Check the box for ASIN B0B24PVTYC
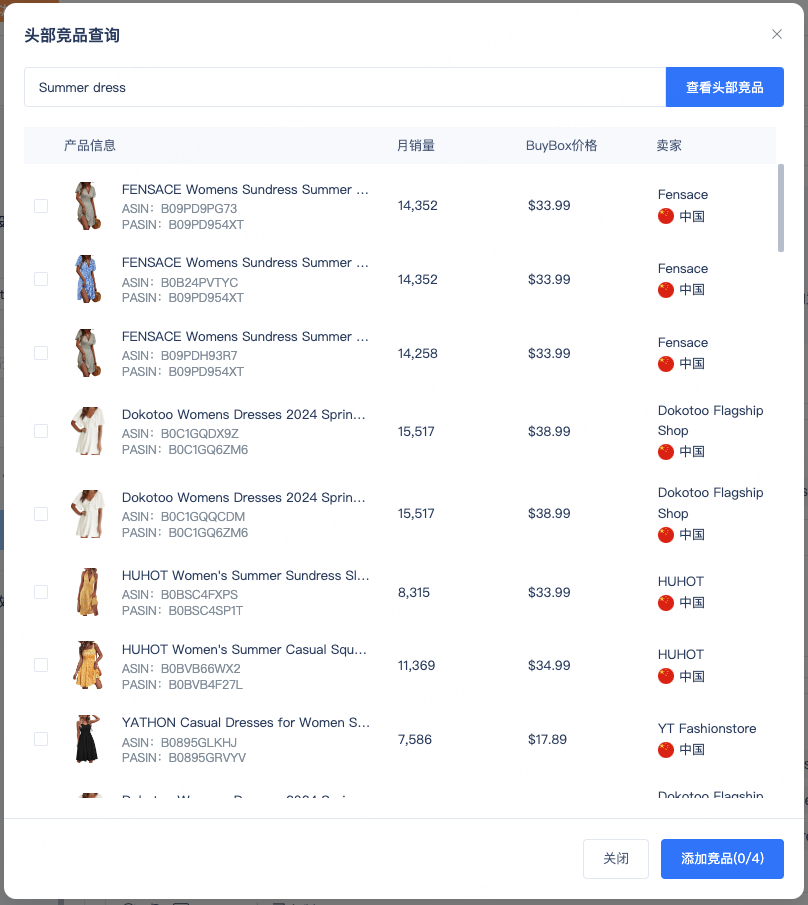 (x=41, y=279)
